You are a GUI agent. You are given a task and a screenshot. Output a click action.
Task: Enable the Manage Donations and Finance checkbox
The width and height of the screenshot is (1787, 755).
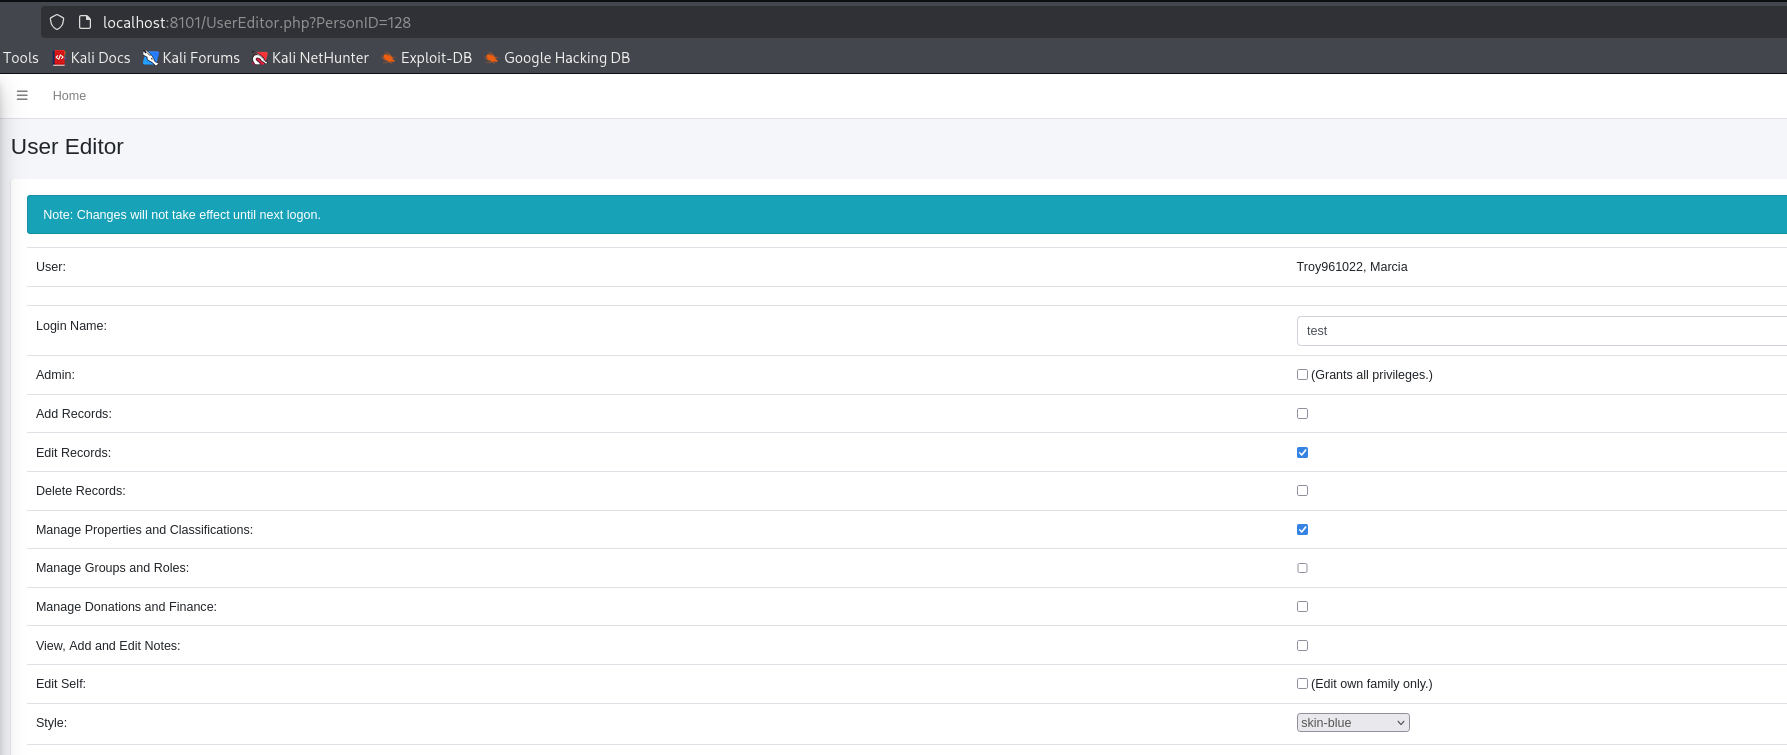pyautogui.click(x=1302, y=606)
